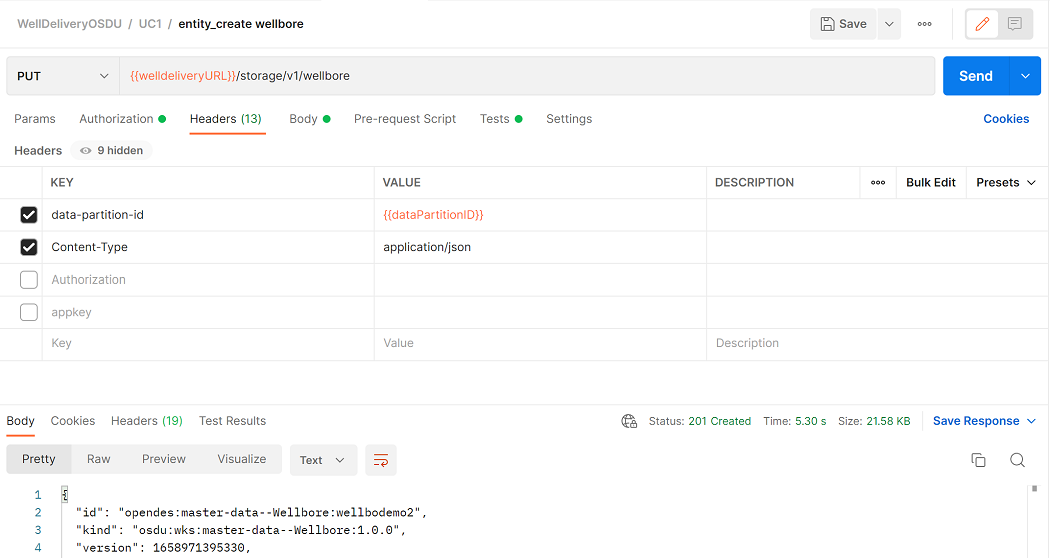
Task: Uncheck the data-partition-id header
Action: 29,215
